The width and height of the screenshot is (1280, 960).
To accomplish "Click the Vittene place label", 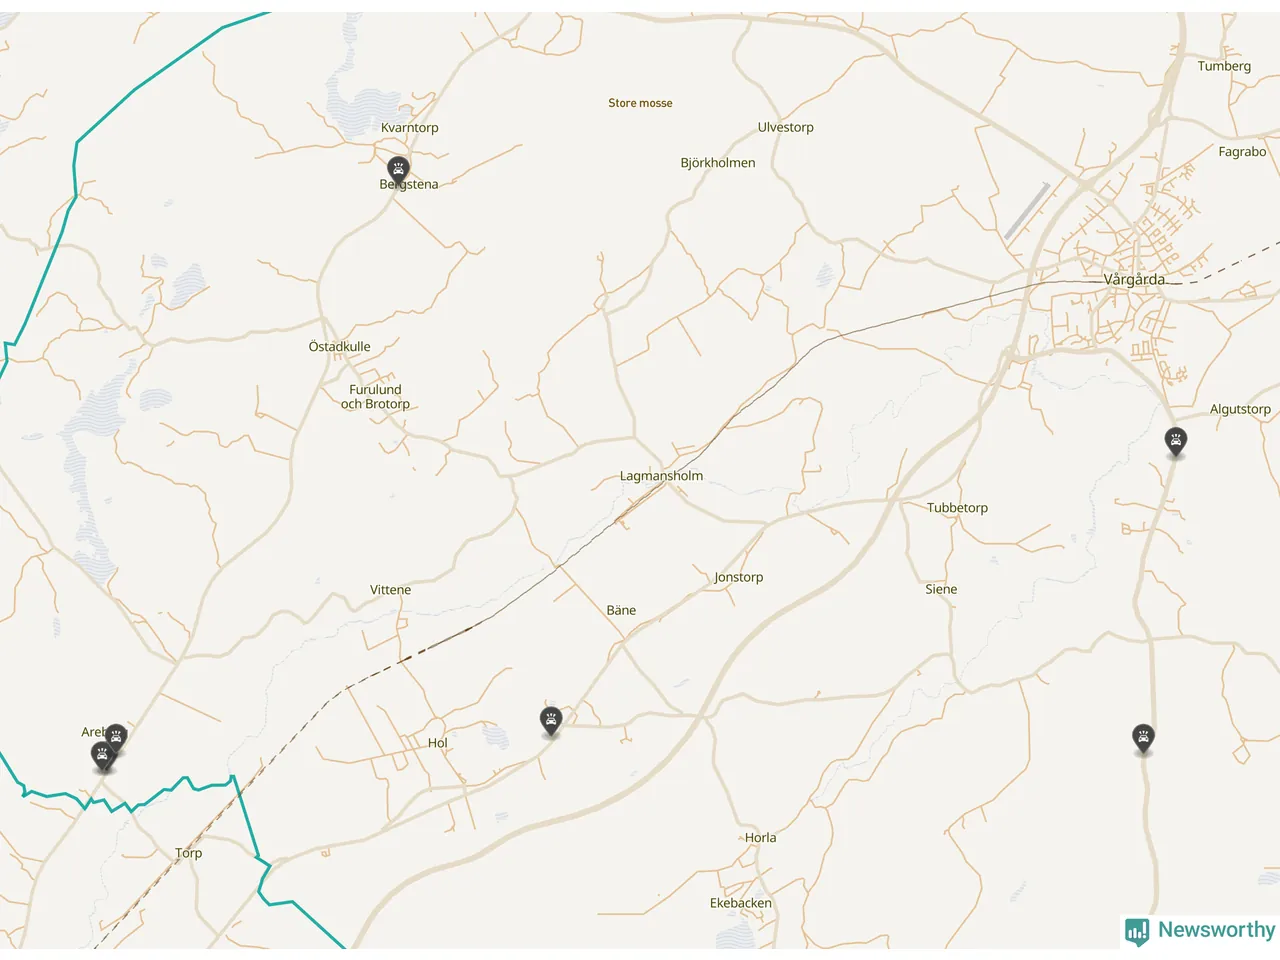I will (390, 590).
